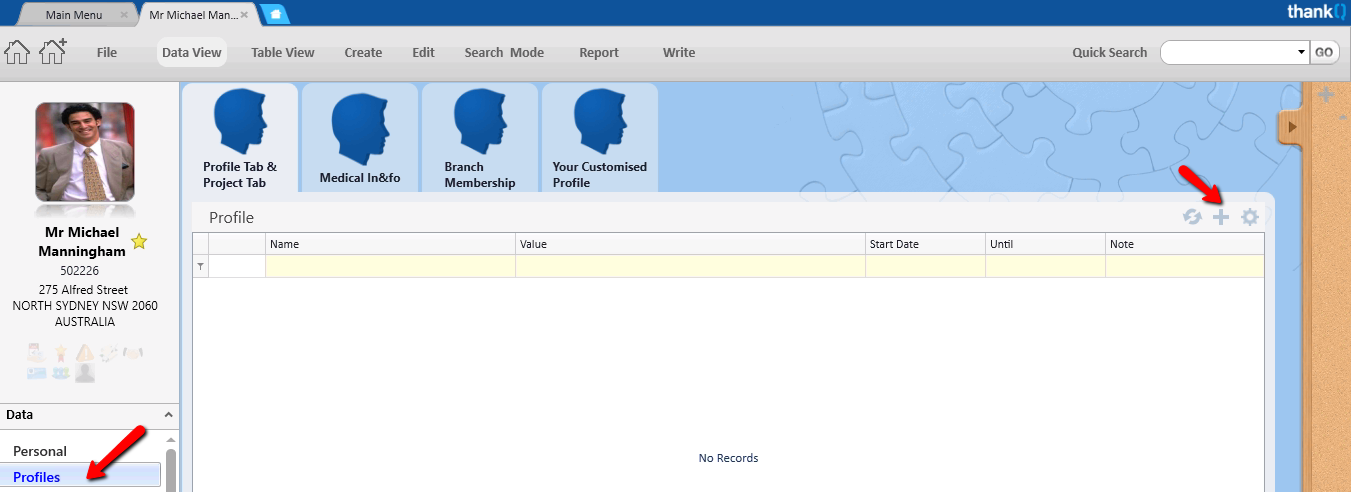Sort by the Until column header
The image size is (1351, 492).
coord(1045,244)
